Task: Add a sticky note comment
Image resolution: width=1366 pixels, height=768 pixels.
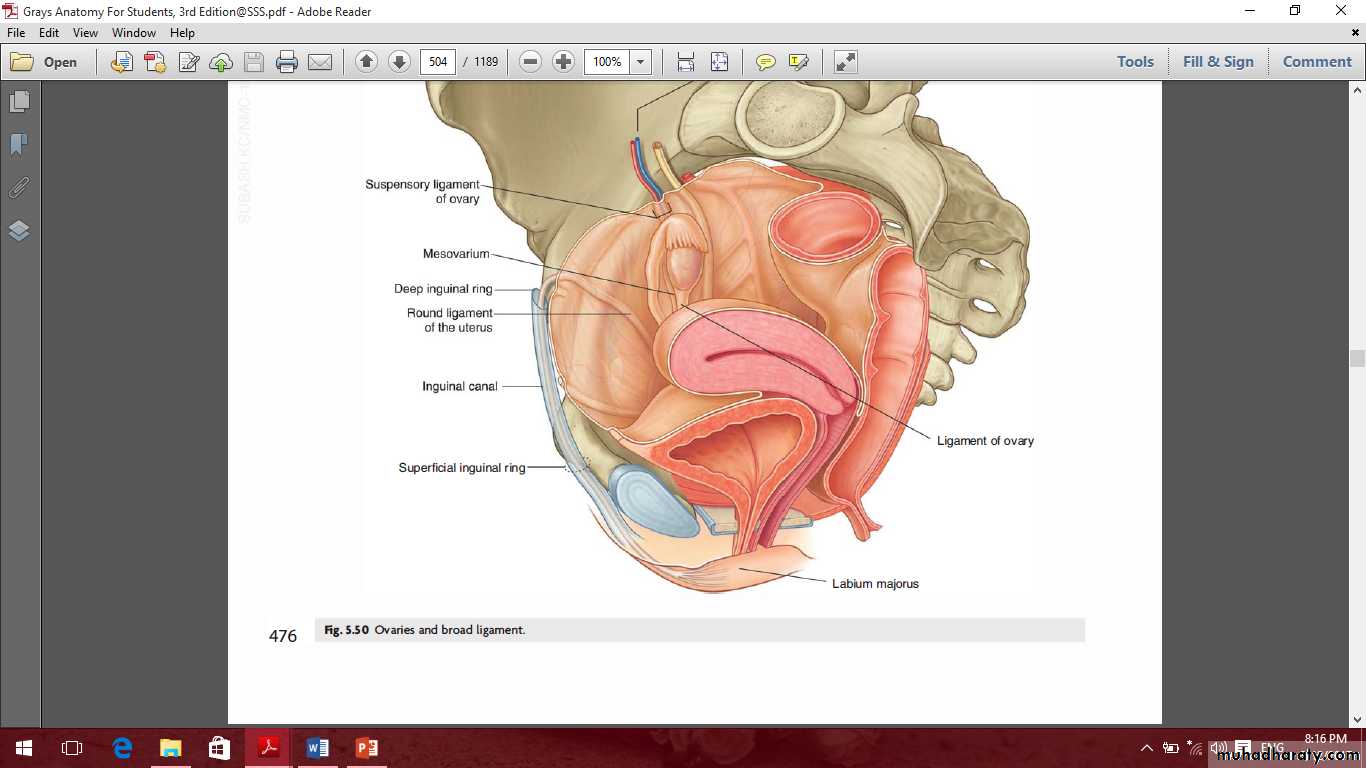Action: pyautogui.click(x=765, y=62)
